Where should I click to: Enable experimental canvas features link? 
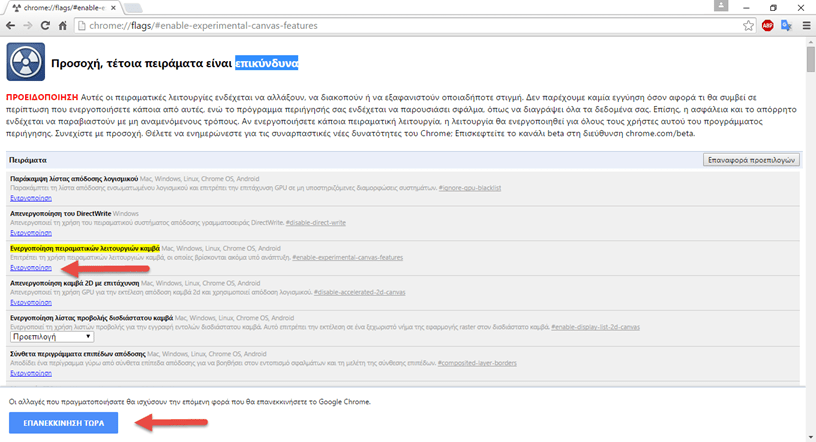click(31, 268)
